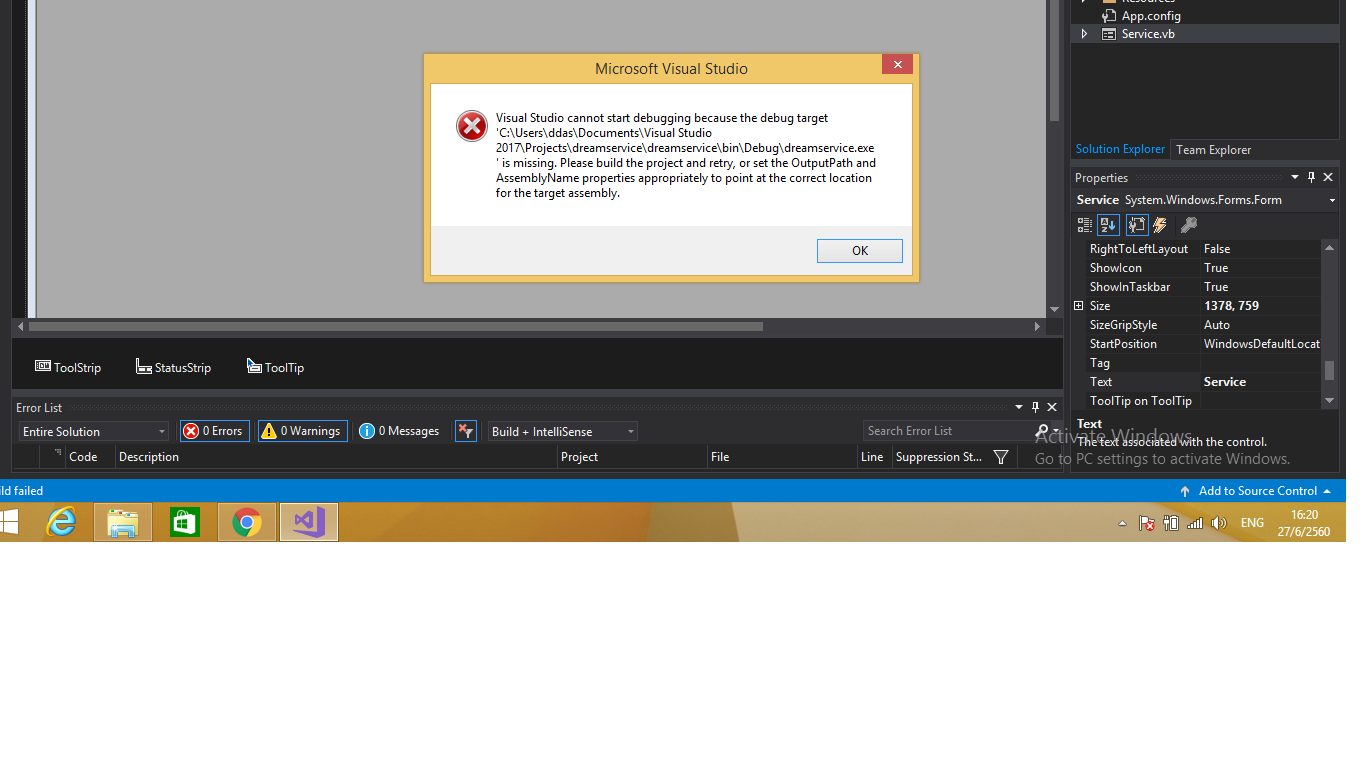Select the Tag property row
Viewport: 1366px width, 768px height.
[1204, 363]
